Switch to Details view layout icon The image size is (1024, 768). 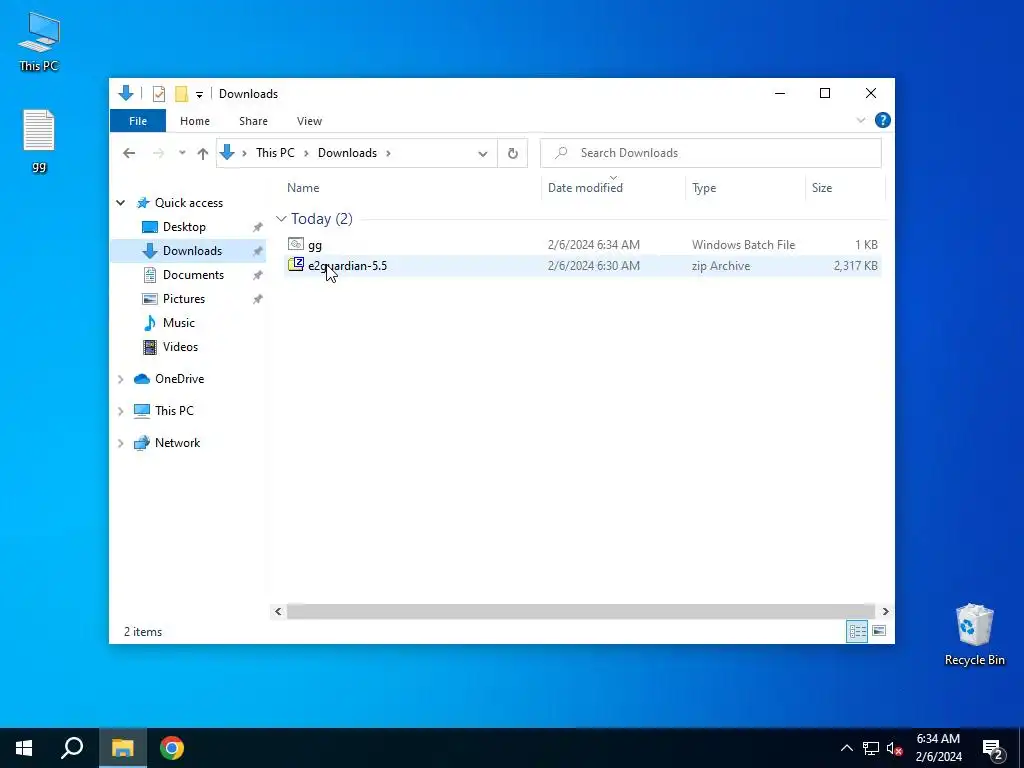(857, 632)
